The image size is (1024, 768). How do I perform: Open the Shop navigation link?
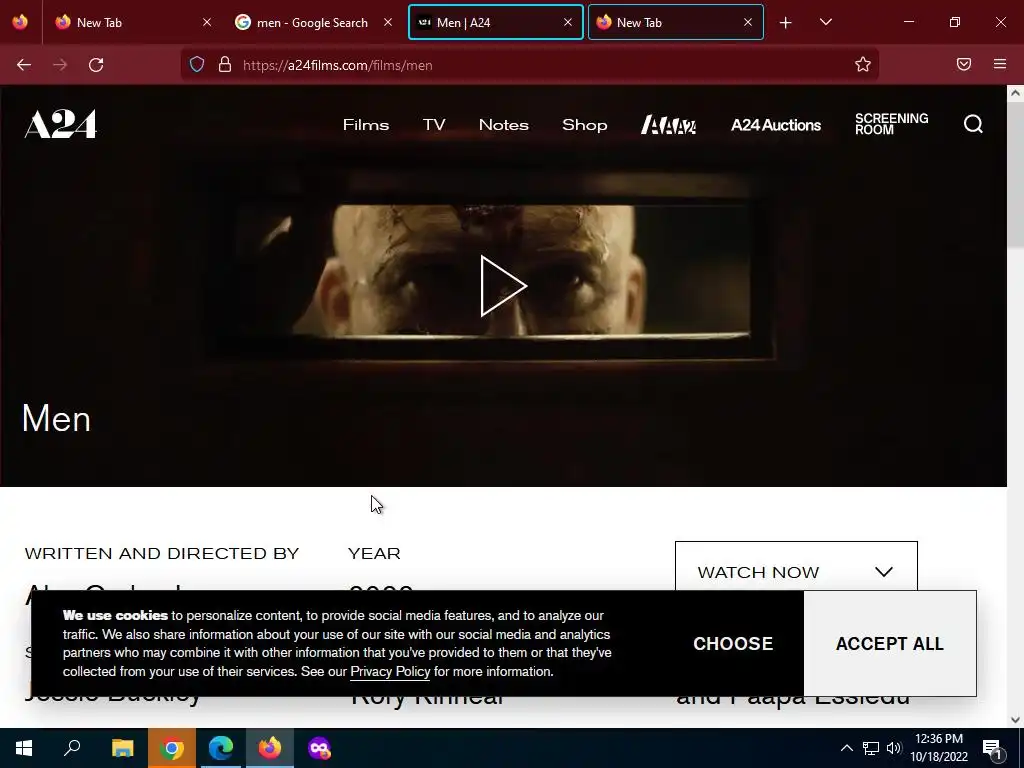click(x=584, y=125)
